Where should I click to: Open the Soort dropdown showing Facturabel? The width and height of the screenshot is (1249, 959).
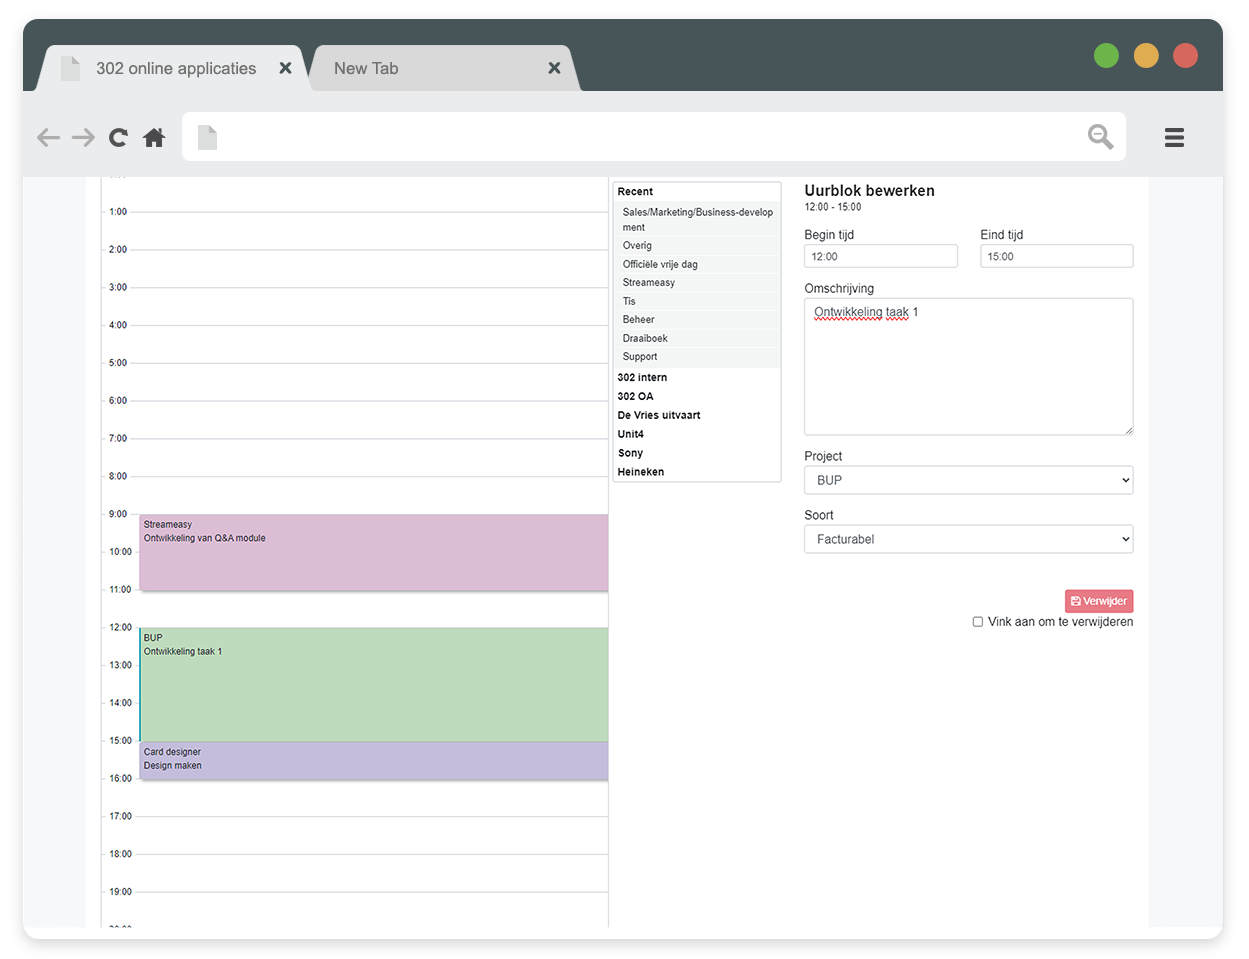click(969, 539)
